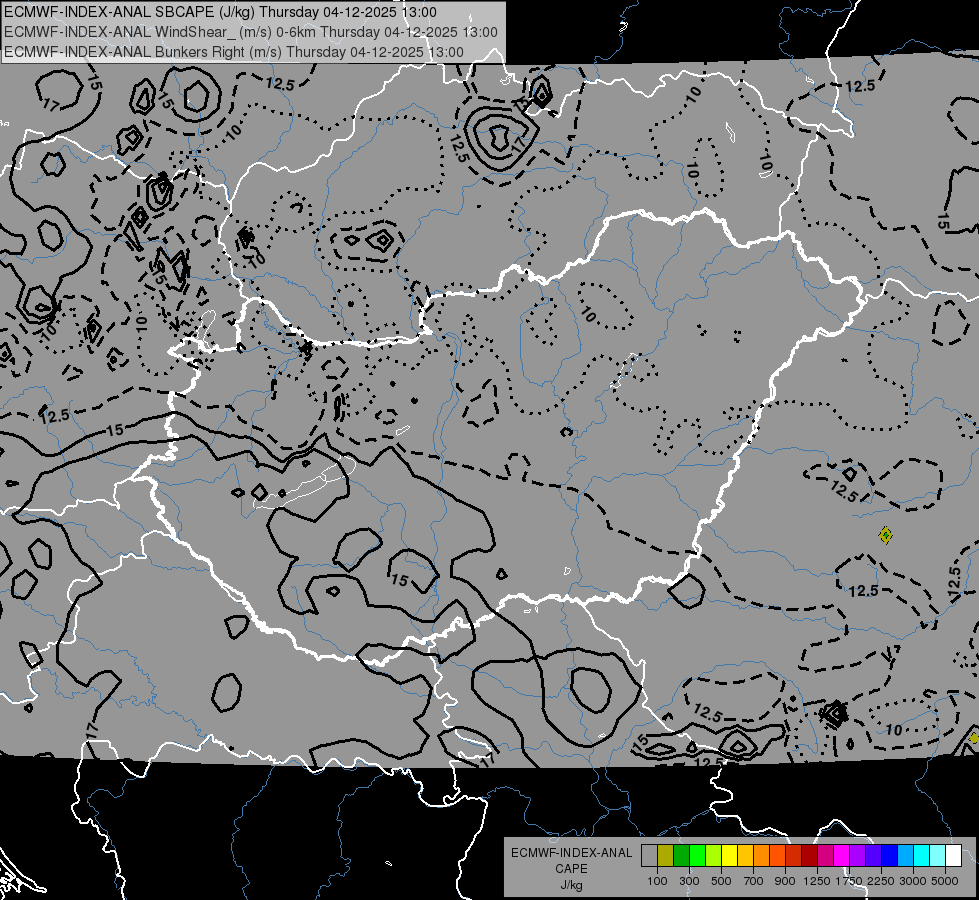Viewport: 979px width, 900px height.
Task: Select the sky blue swatch before 3000
Action: [905, 856]
